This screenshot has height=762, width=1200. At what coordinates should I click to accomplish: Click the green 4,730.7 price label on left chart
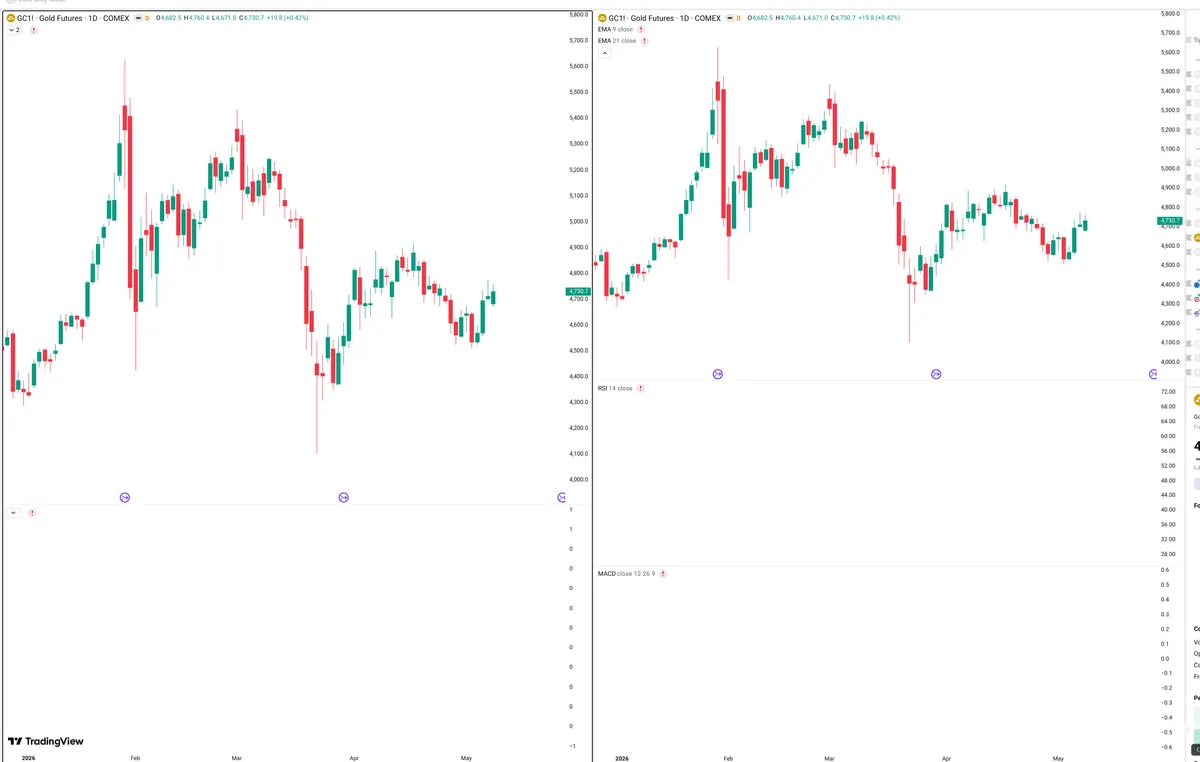tap(579, 291)
